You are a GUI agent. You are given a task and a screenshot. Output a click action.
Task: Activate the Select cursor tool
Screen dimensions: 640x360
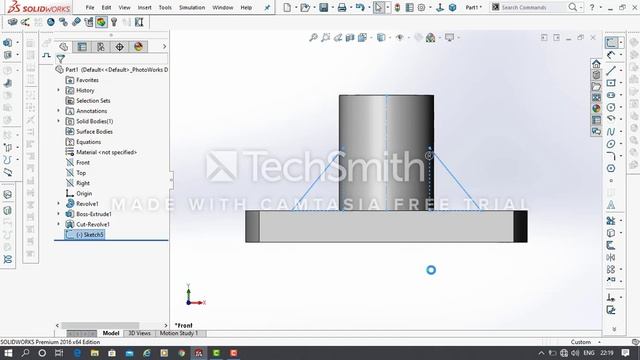click(x=378, y=7)
